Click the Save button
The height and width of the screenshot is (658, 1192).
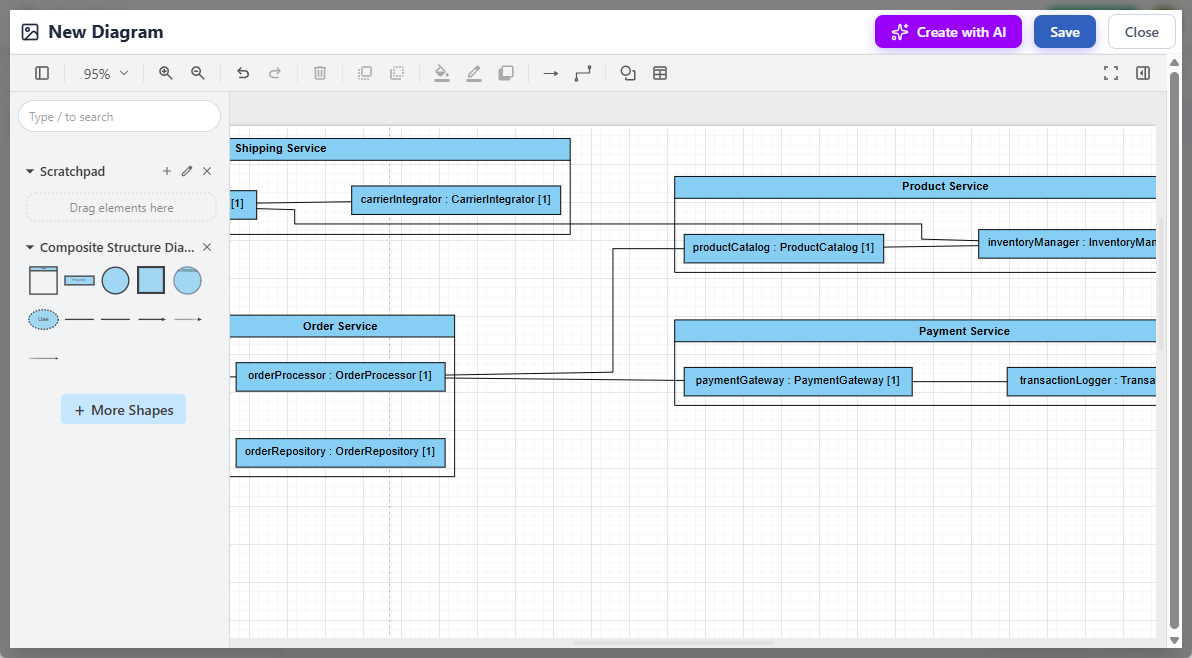(x=1064, y=31)
